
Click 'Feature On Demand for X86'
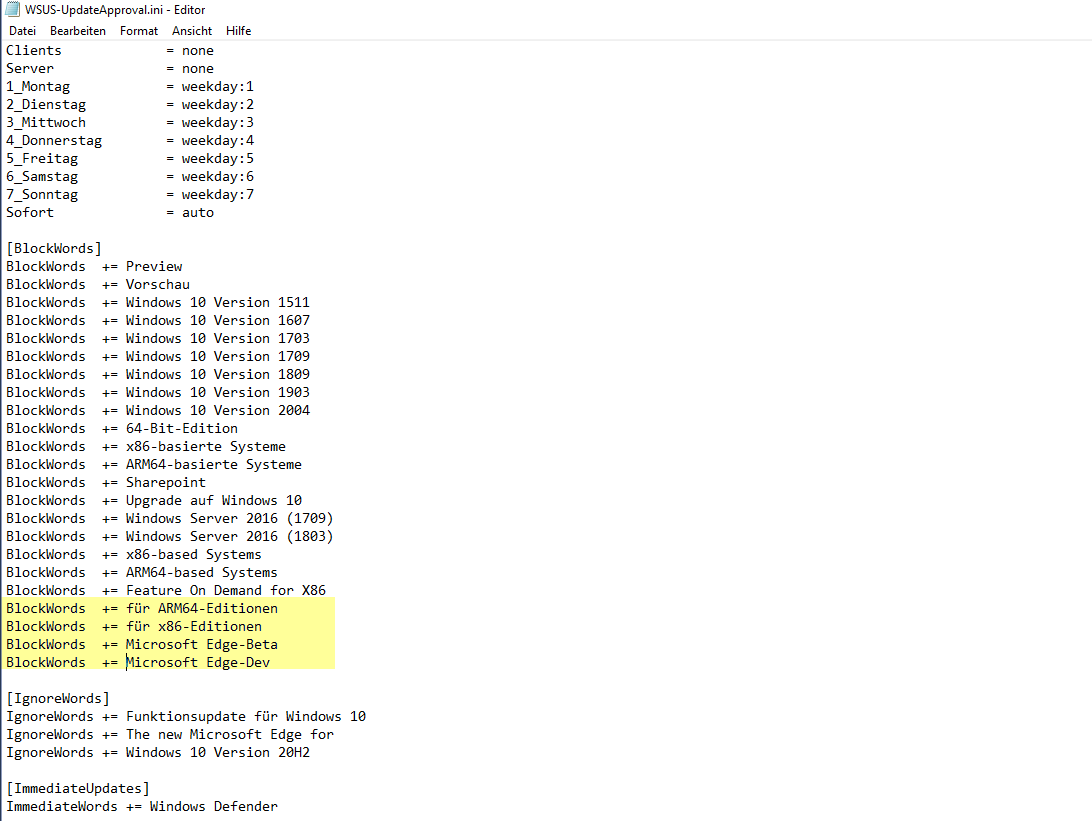coord(226,591)
